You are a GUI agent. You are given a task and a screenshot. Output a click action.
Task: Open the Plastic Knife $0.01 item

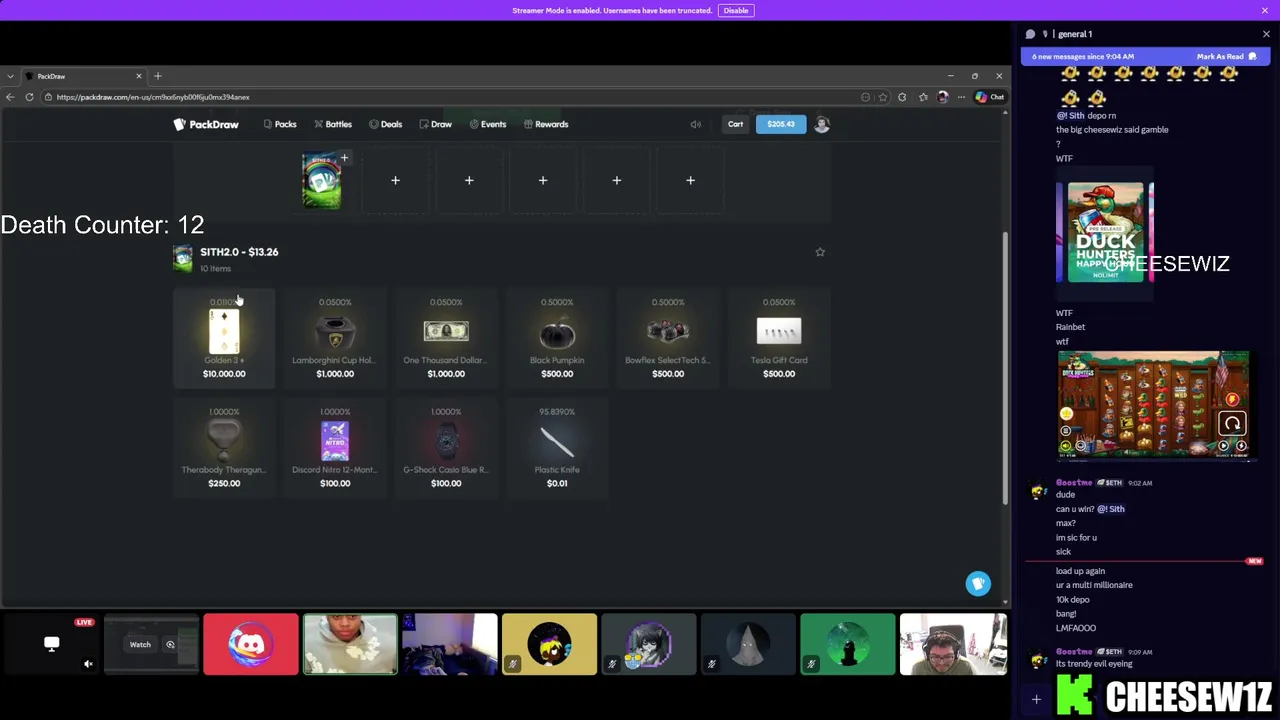pos(557,447)
